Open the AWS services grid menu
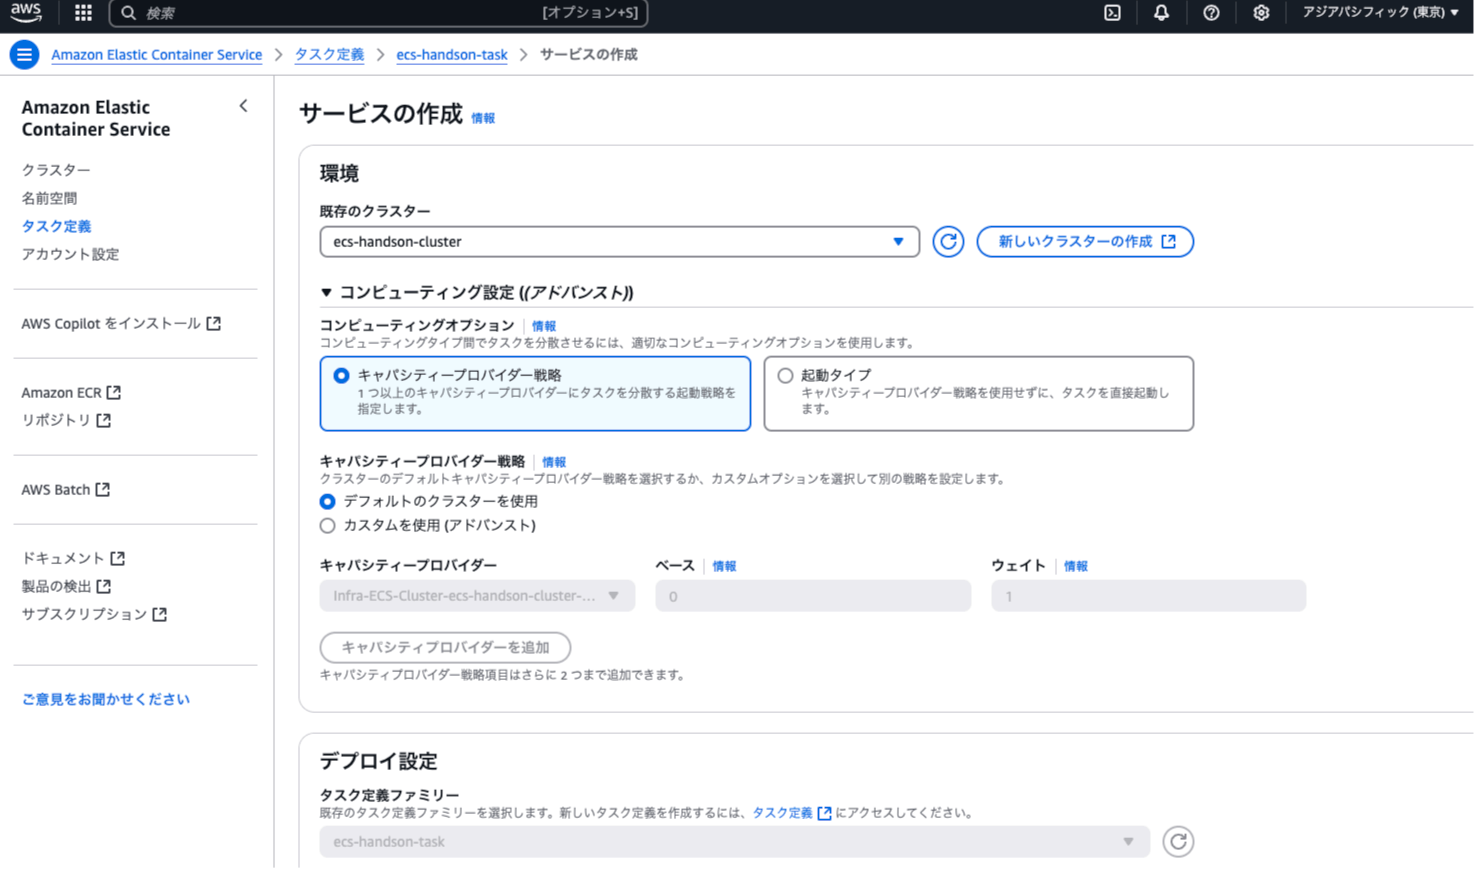Image resolution: width=1475 pixels, height=876 pixels. click(82, 13)
